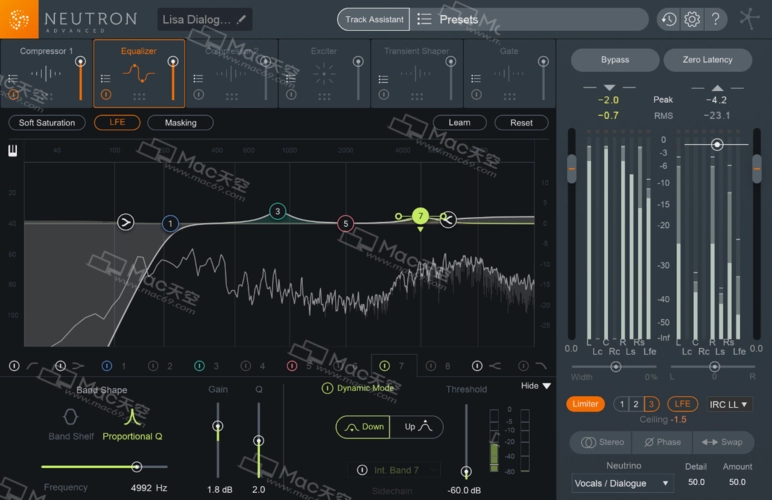Open the undo history clock icon
The width and height of the screenshot is (772, 500).
pos(669,20)
